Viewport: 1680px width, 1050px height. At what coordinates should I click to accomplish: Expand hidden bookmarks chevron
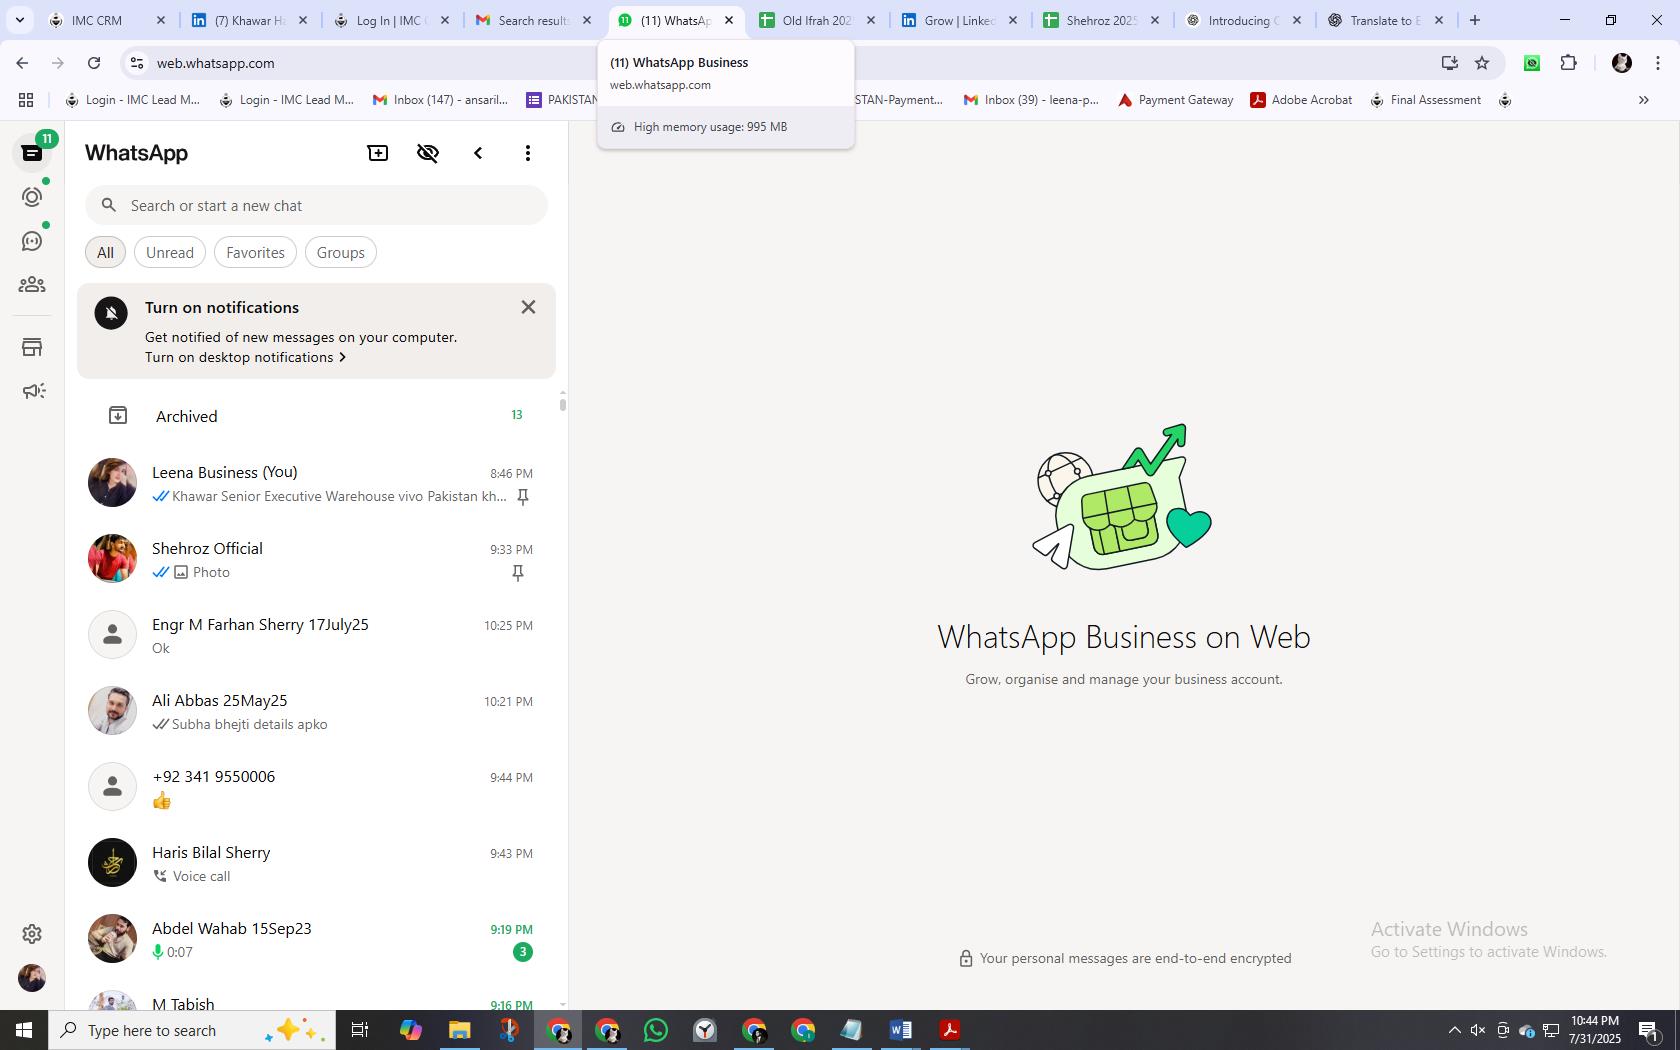[x=1644, y=100]
